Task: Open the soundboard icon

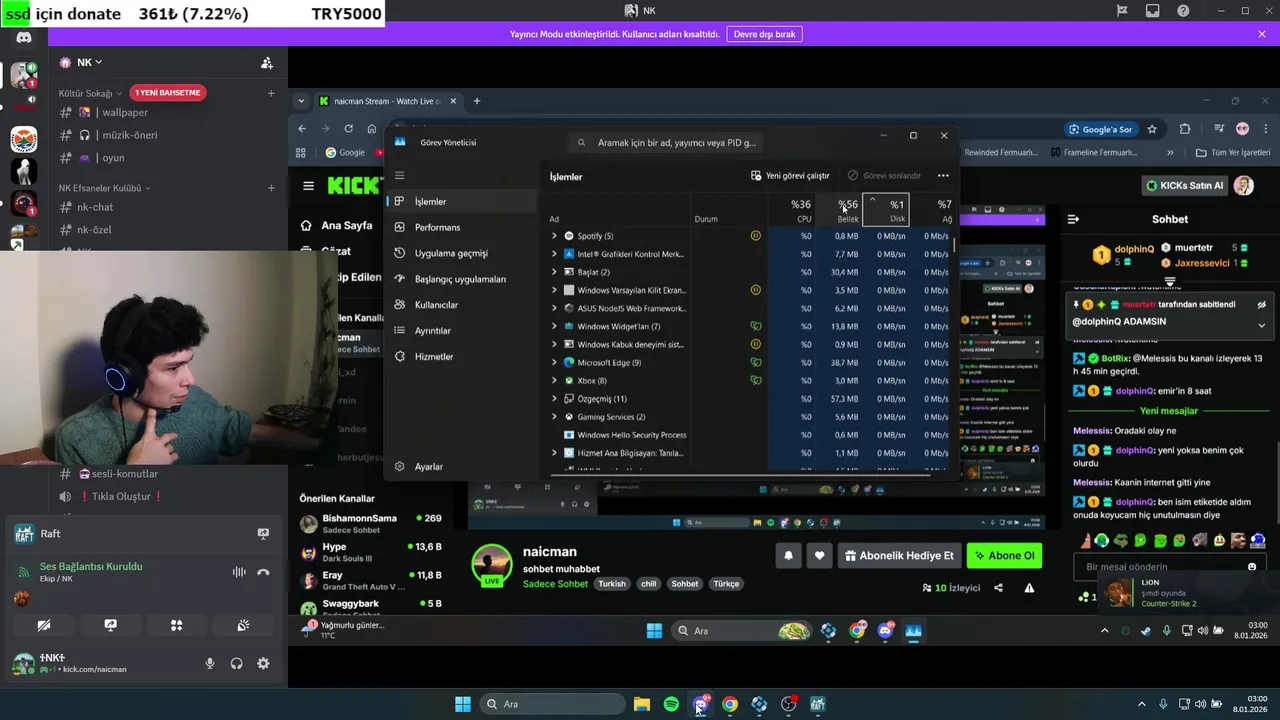Action: point(243,625)
